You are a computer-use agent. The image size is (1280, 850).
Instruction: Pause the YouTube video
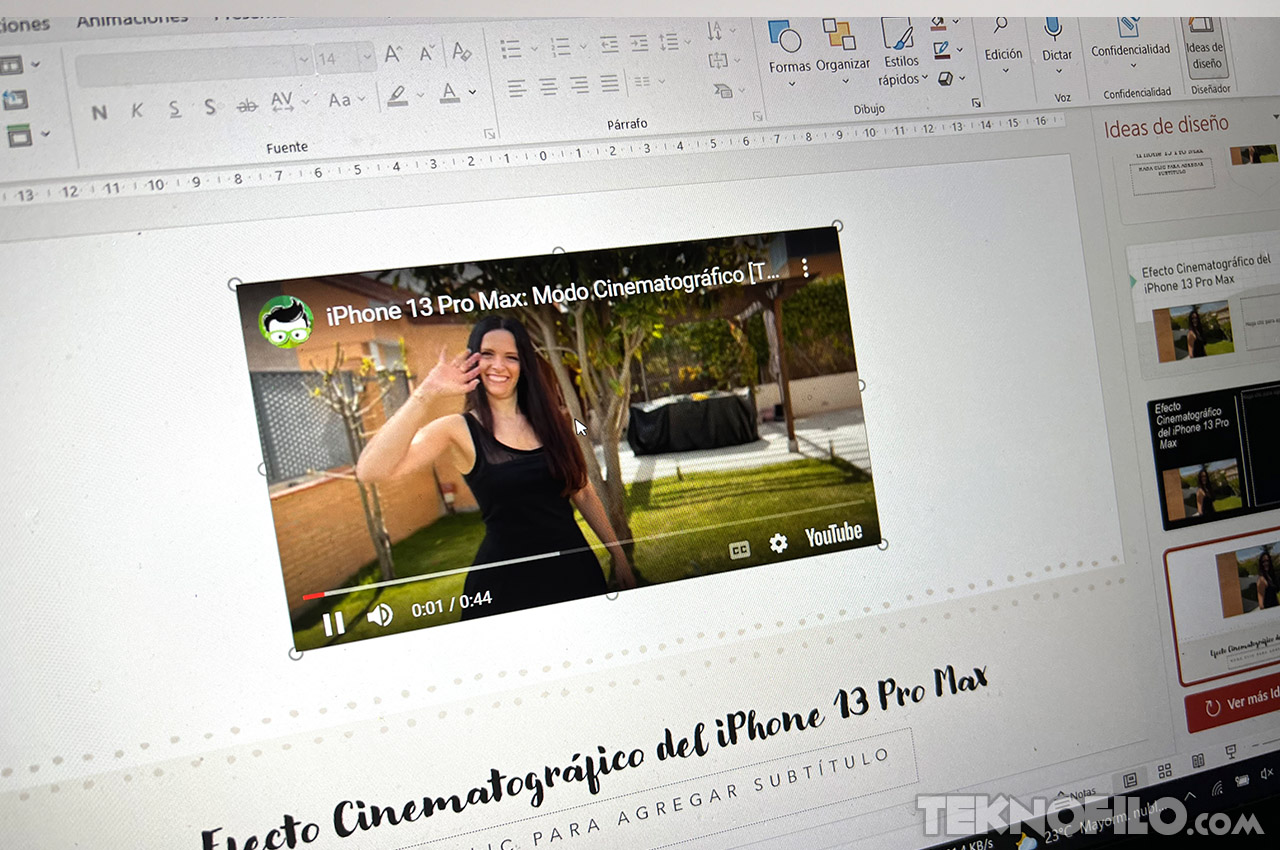pyautogui.click(x=333, y=624)
